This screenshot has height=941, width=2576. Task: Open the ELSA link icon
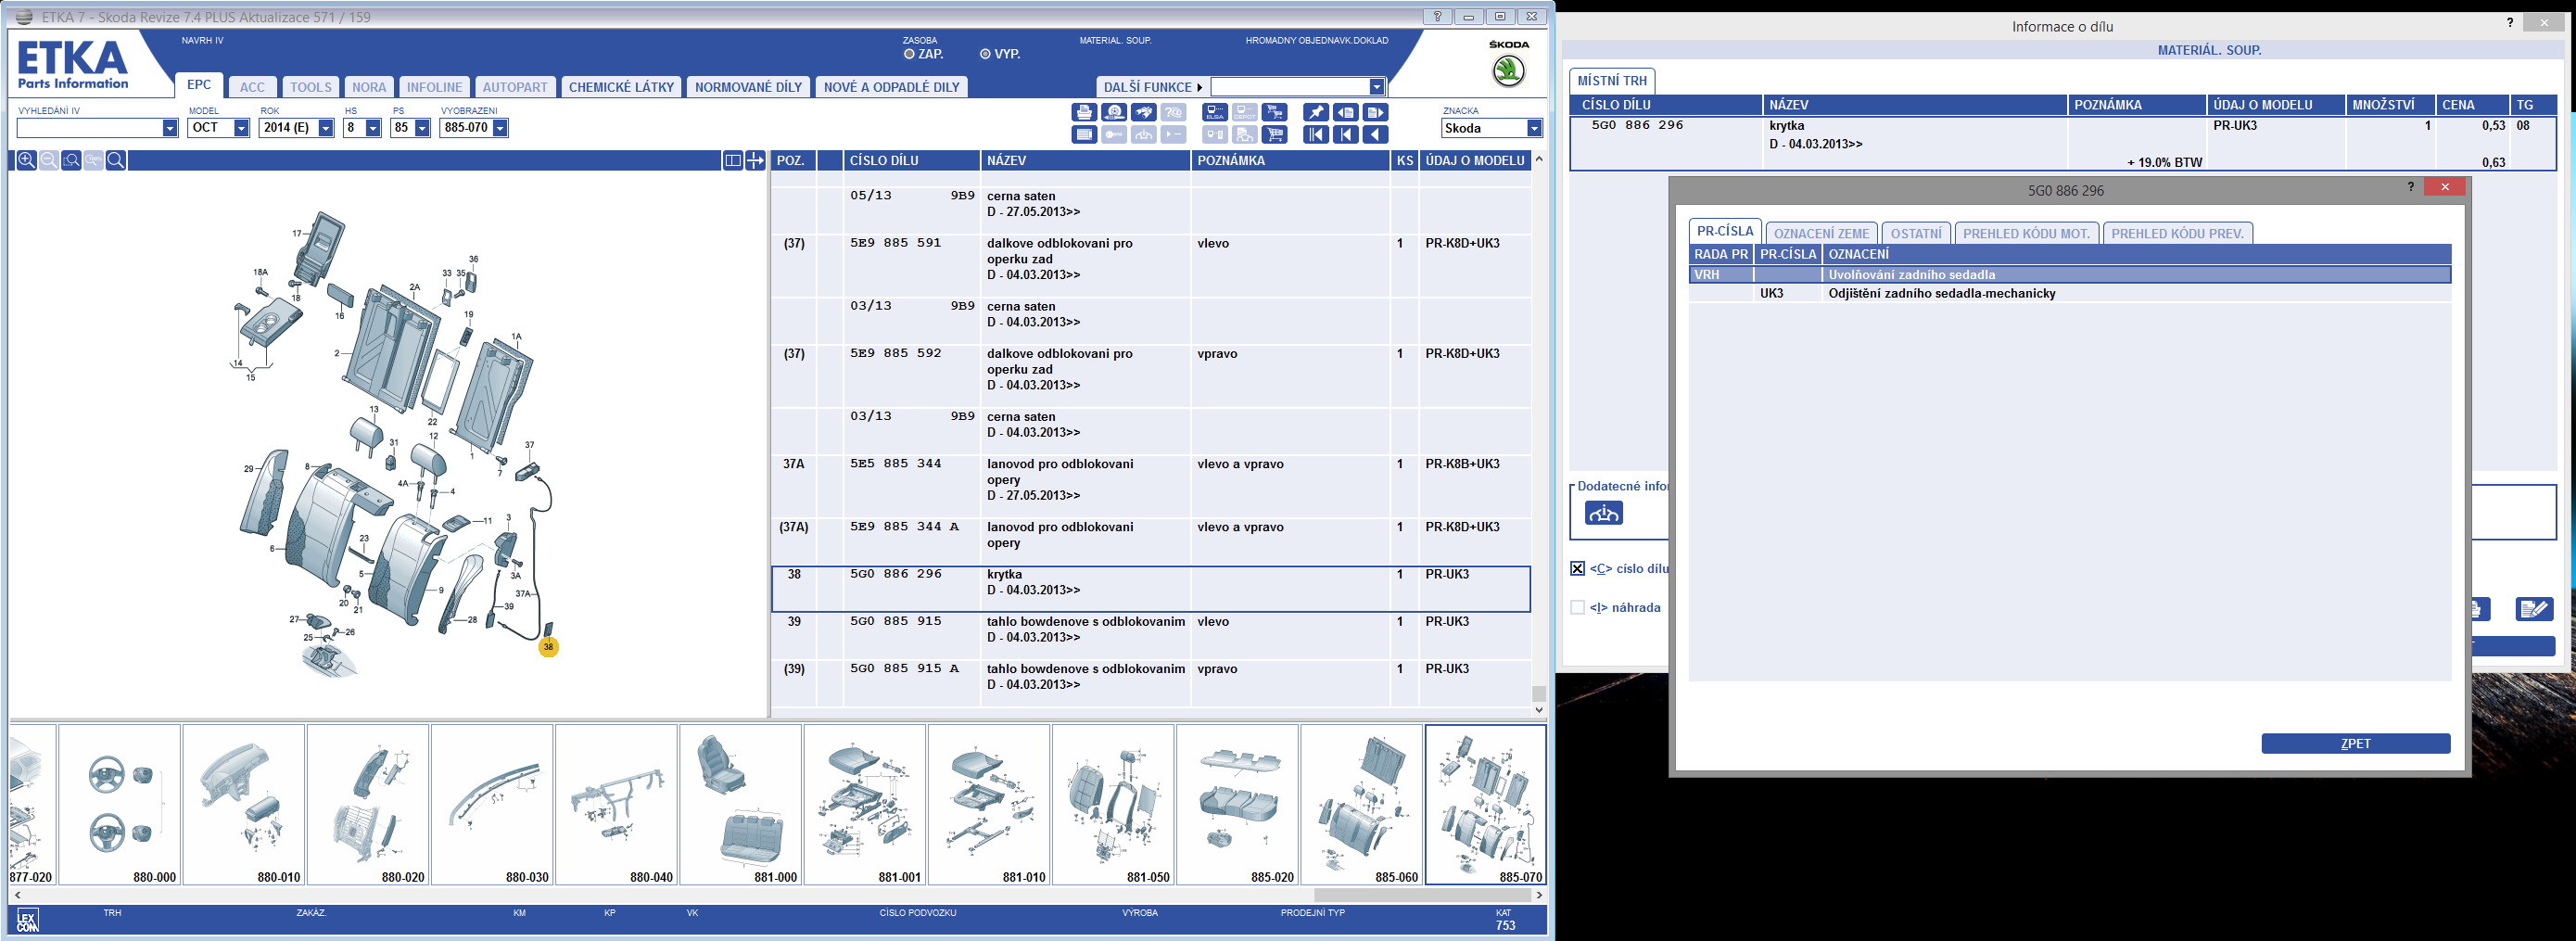(x=1215, y=113)
